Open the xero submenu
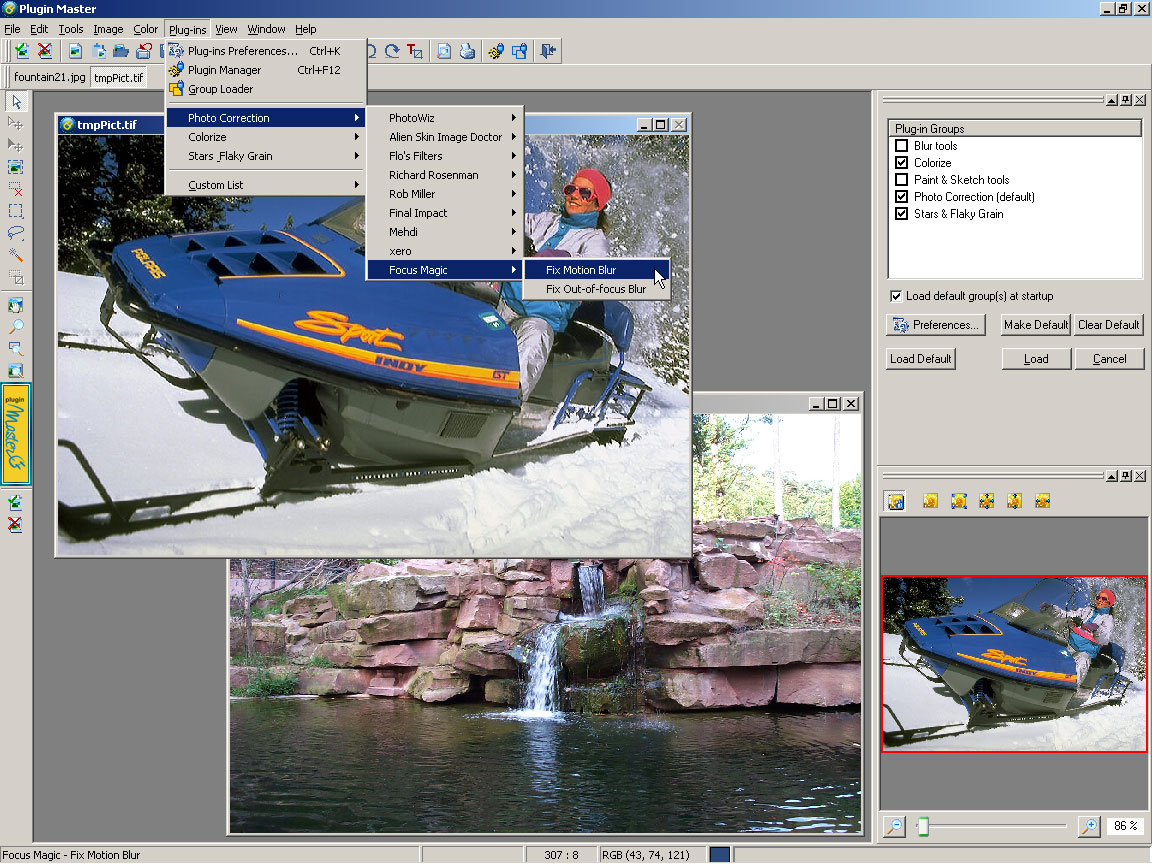1152x864 pixels. [x=444, y=251]
